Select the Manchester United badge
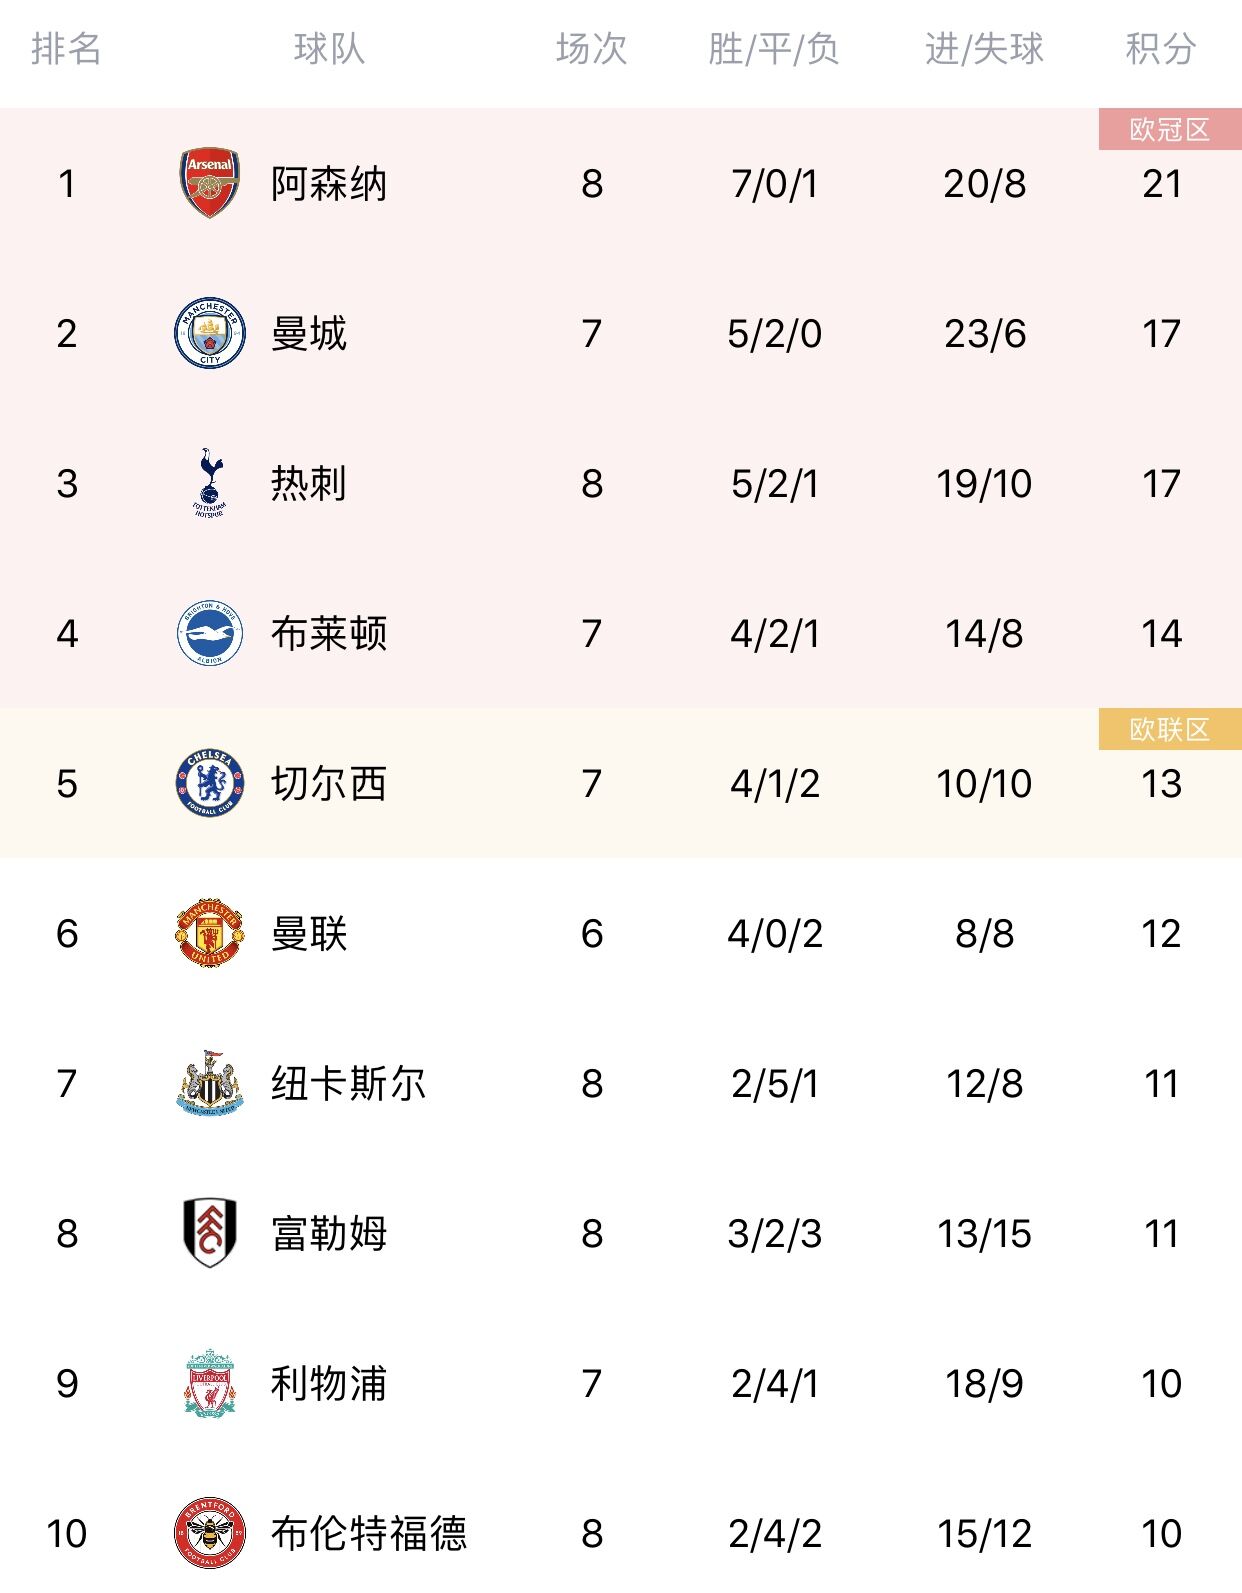This screenshot has height=1593, width=1242. (210, 934)
